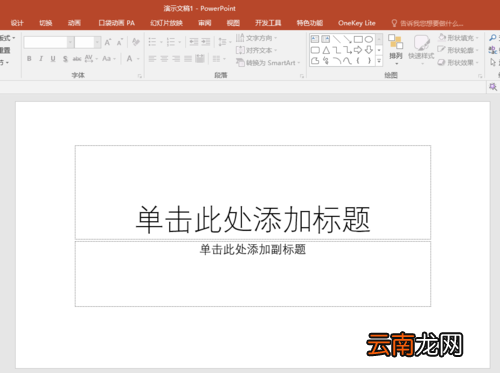The height and width of the screenshot is (373, 500).
Task: Select the horizontal Text Box shape
Action: [x=315, y=39]
